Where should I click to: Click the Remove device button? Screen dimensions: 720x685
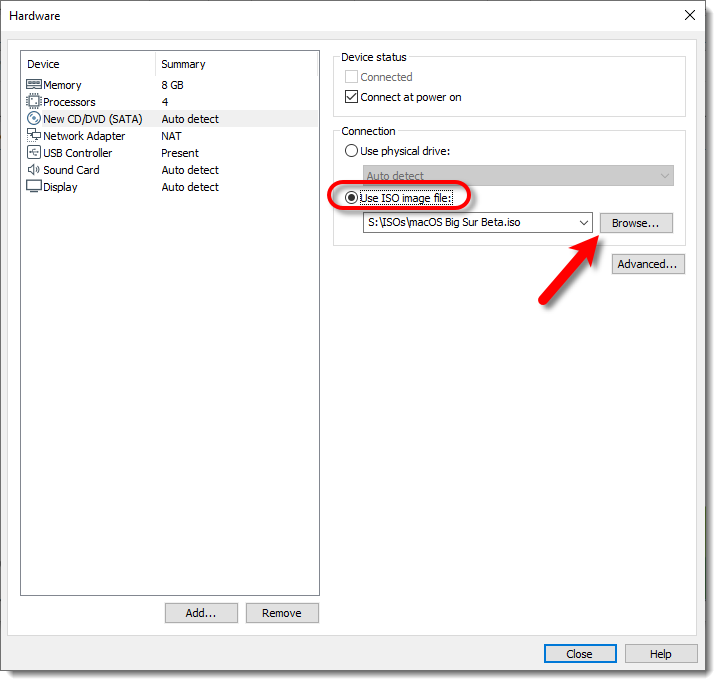click(x=282, y=613)
